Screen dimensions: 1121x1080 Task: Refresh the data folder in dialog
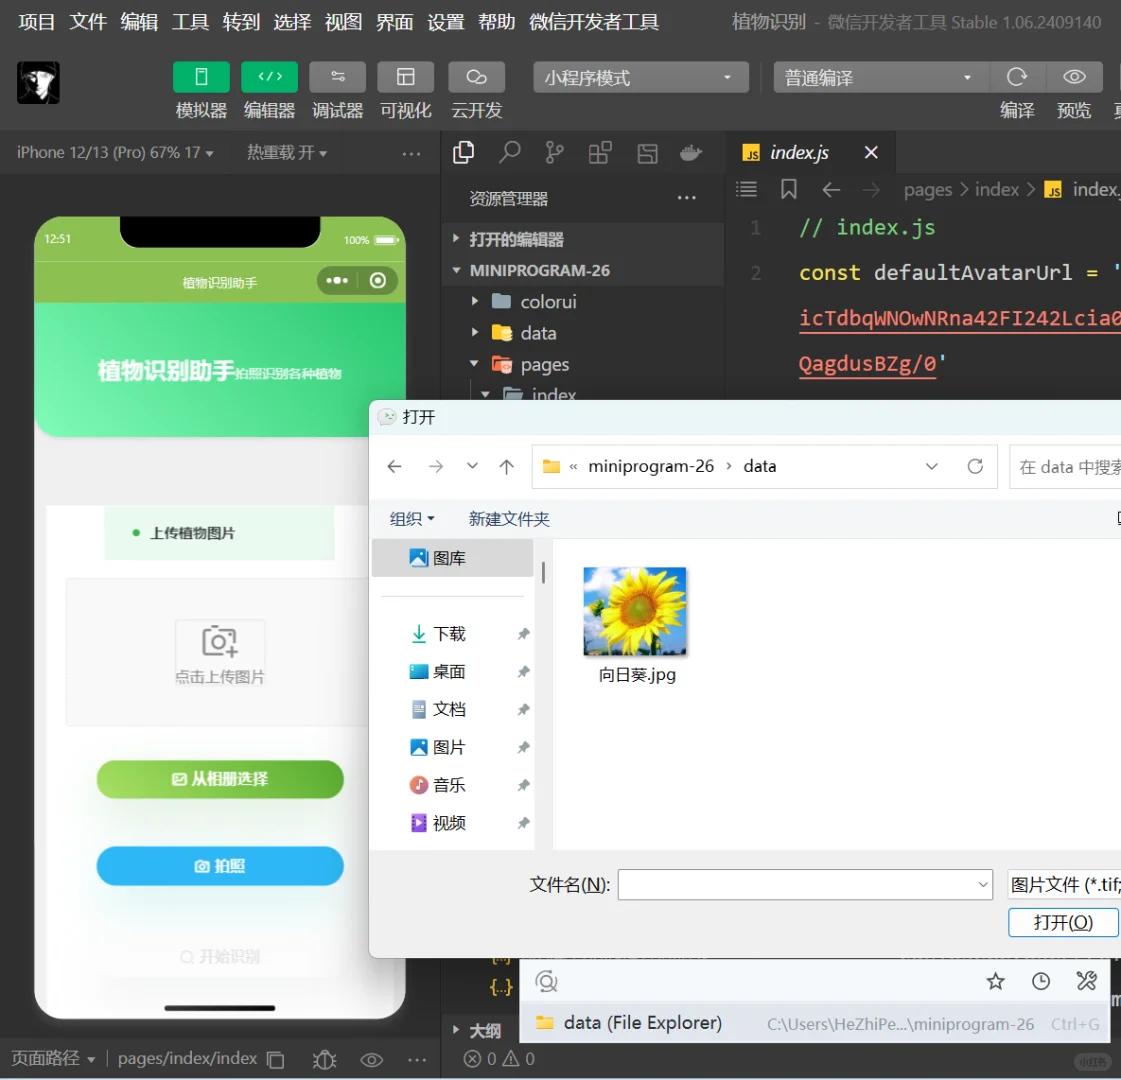tap(974, 467)
